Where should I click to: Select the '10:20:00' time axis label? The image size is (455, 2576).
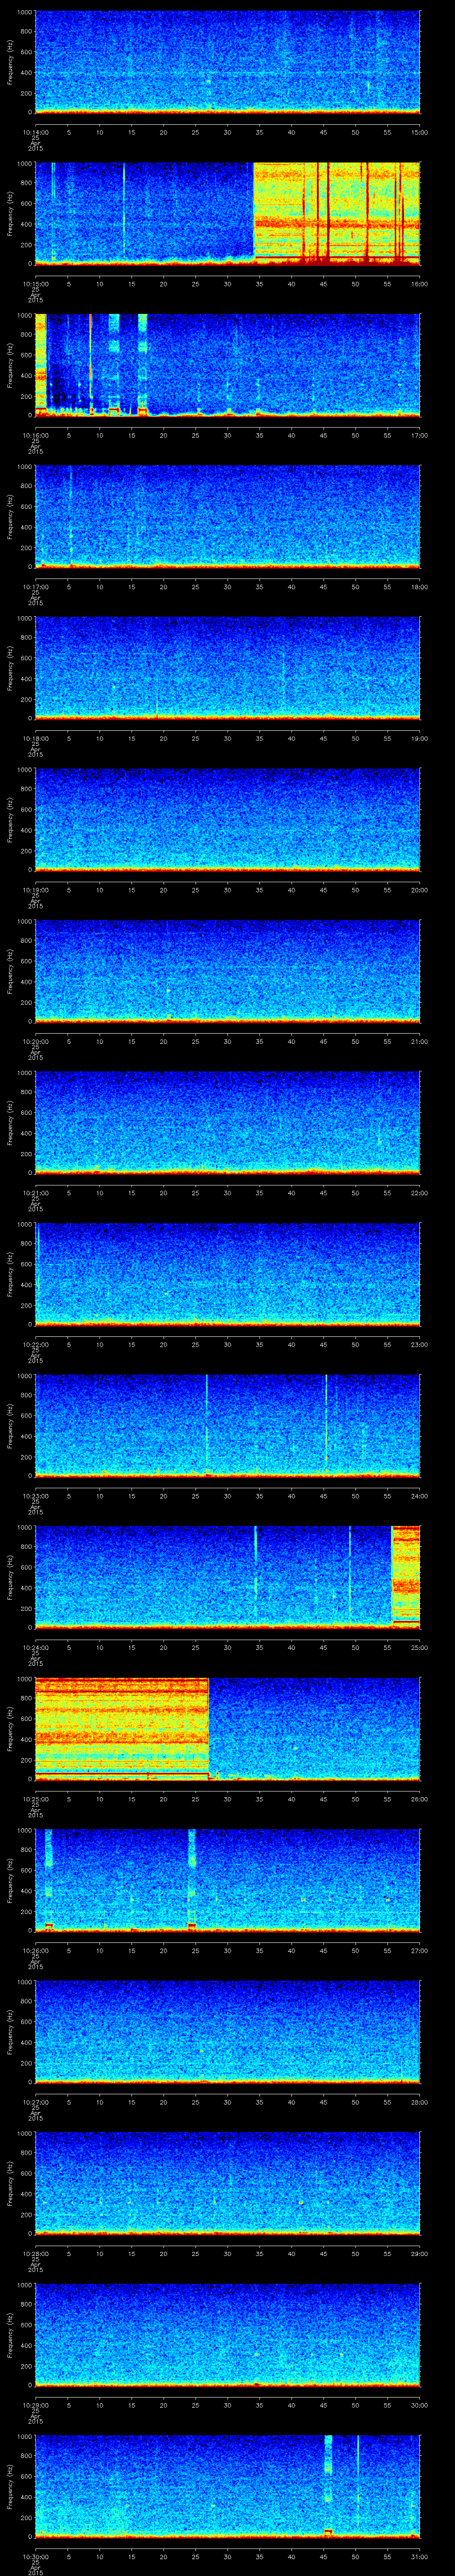[35, 1041]
